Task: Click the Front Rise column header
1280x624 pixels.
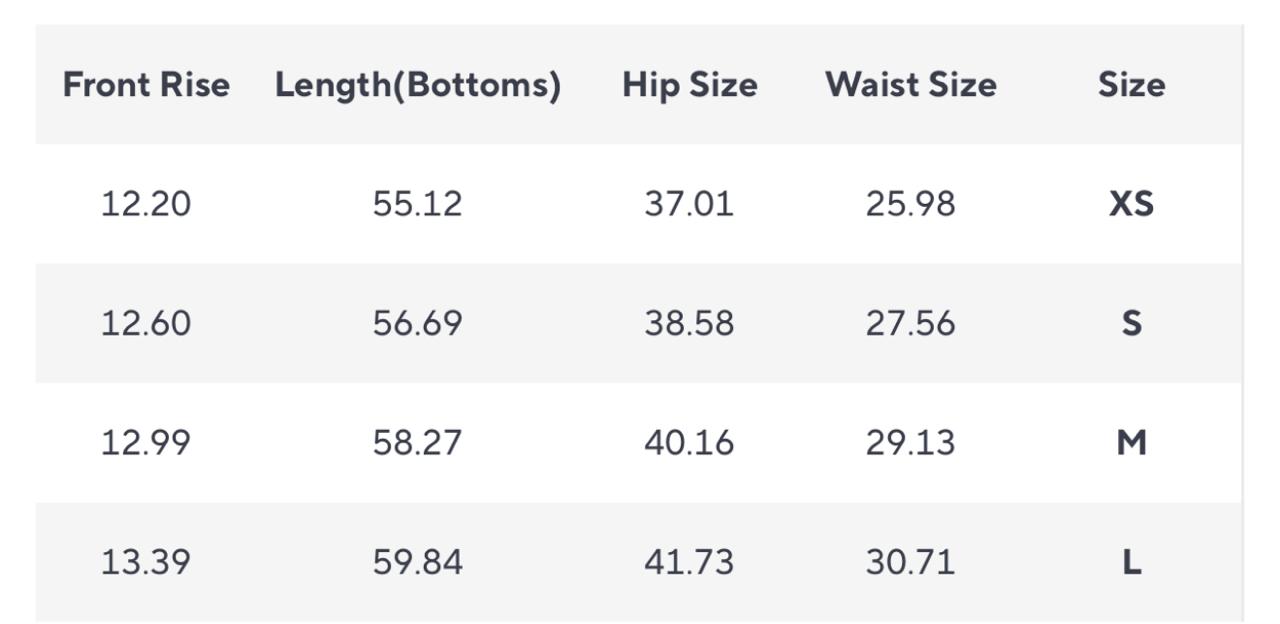Action: (146, 84)
